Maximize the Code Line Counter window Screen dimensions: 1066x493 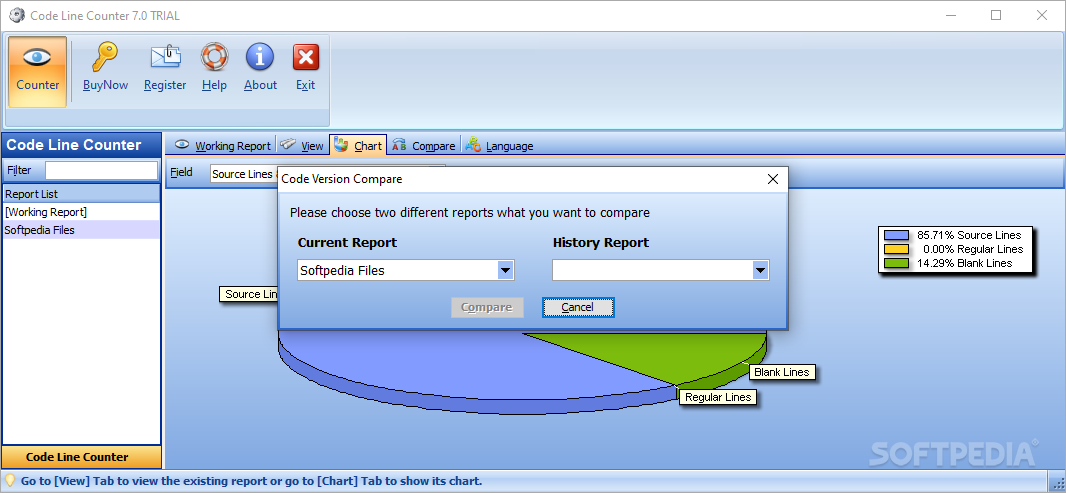(996, 15)
